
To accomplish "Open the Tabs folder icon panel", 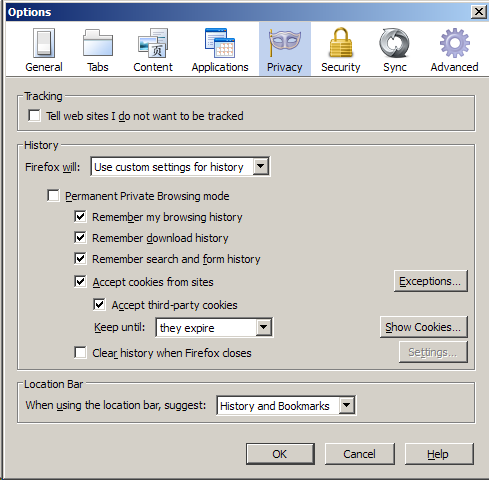I will 98,43.
